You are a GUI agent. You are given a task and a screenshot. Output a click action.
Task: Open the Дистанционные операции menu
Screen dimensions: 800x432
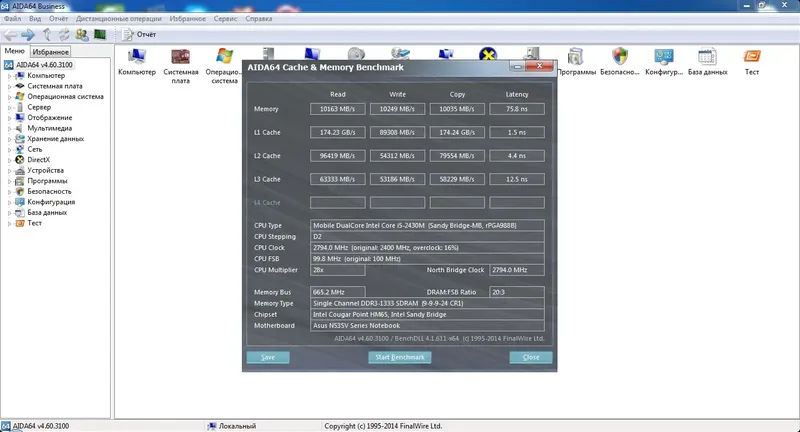119,19
